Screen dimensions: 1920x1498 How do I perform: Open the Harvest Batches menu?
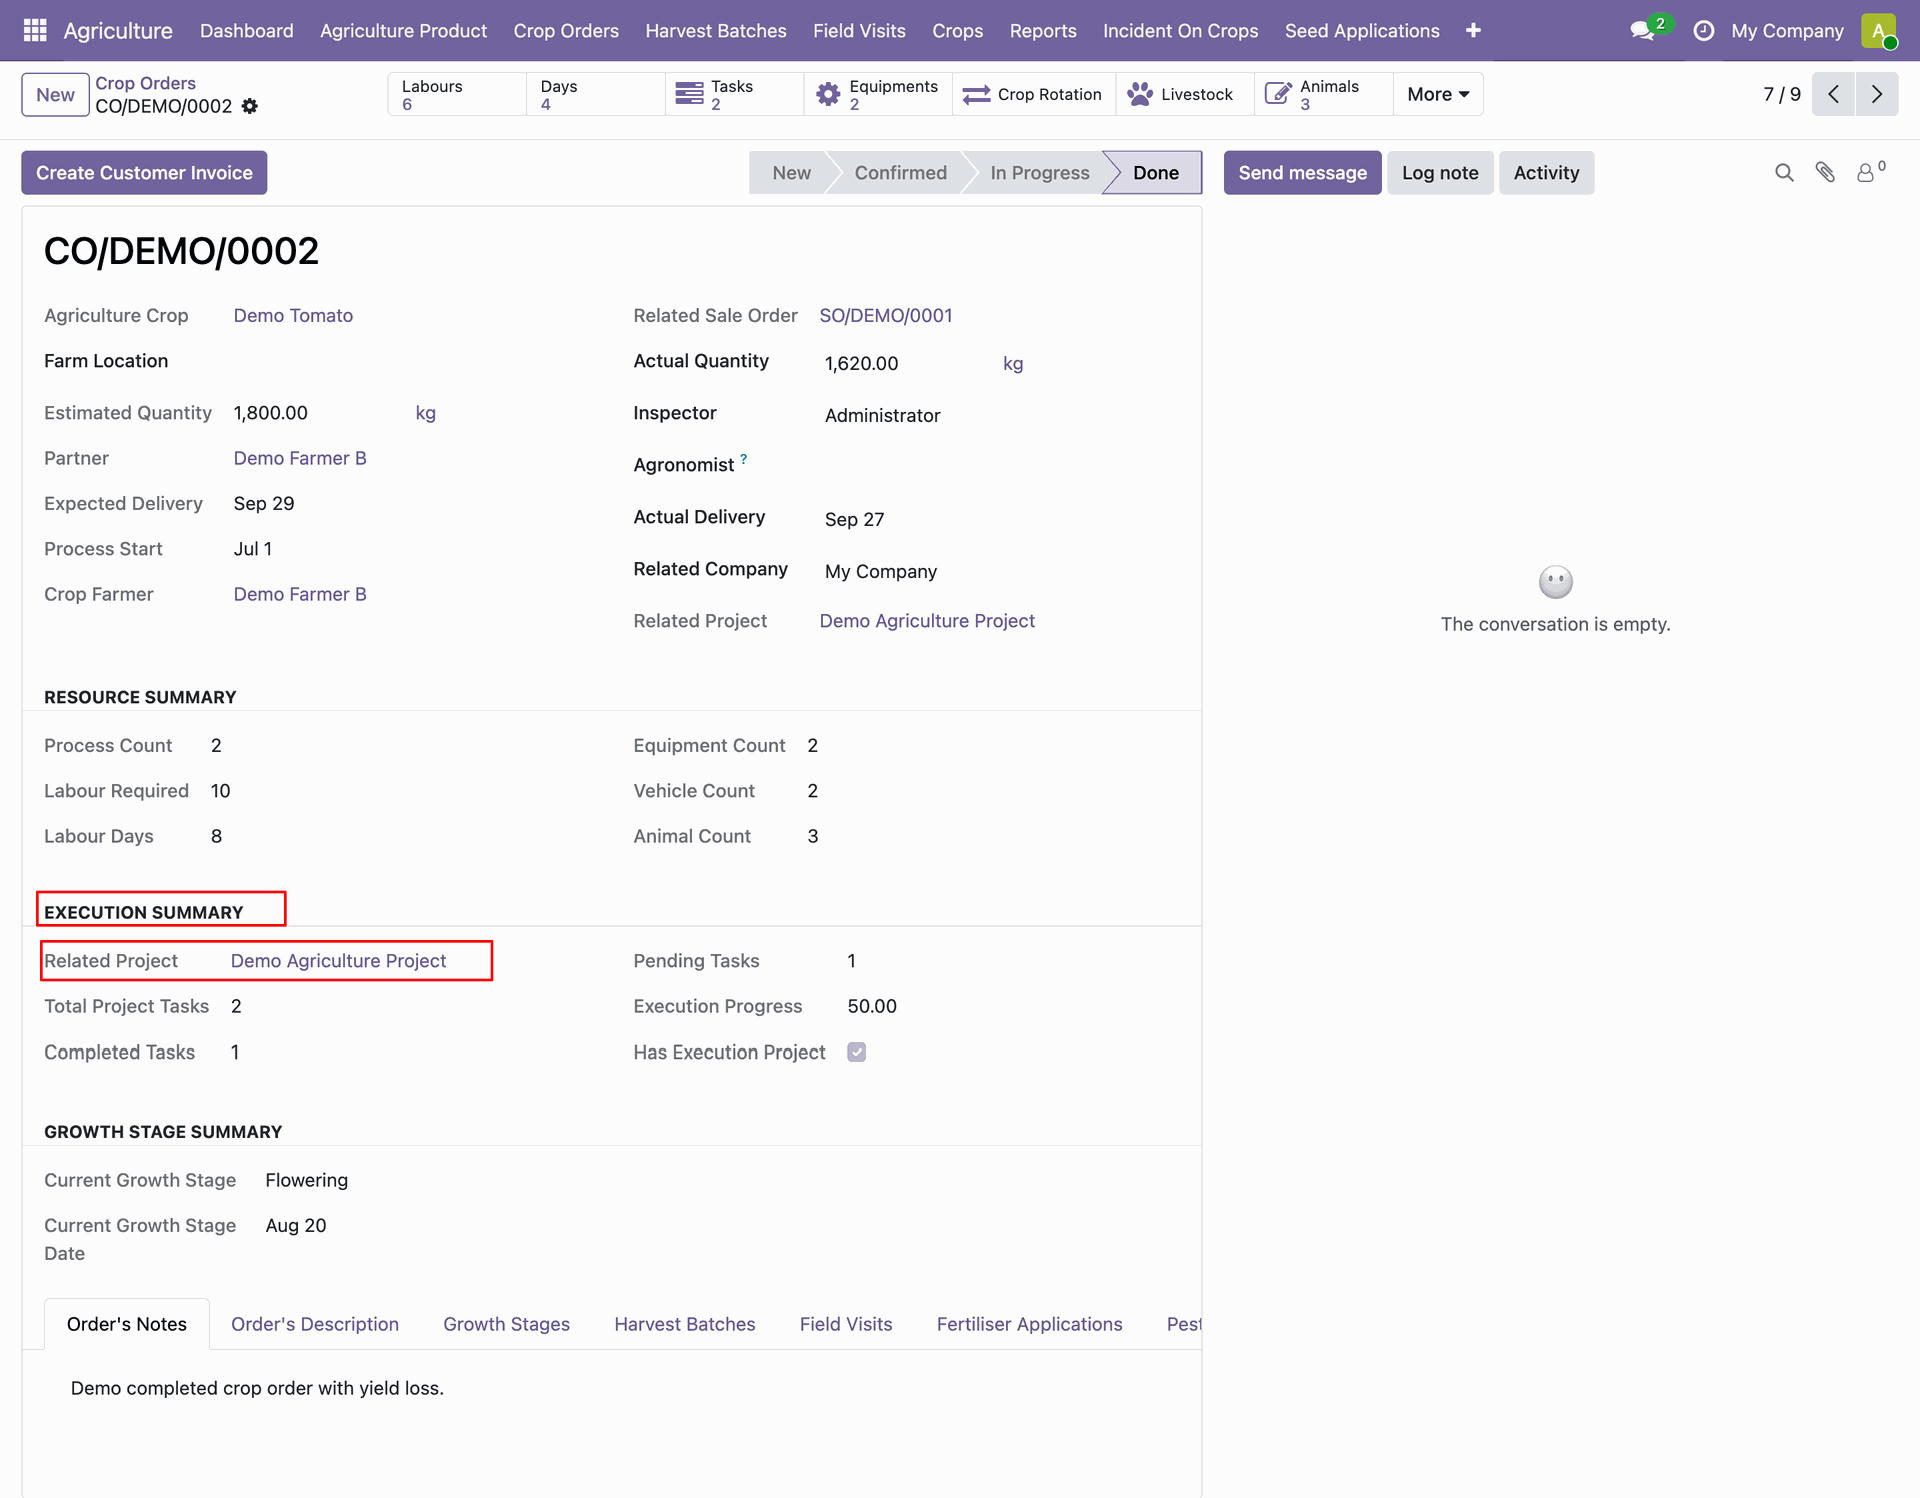tap(716, 31)
